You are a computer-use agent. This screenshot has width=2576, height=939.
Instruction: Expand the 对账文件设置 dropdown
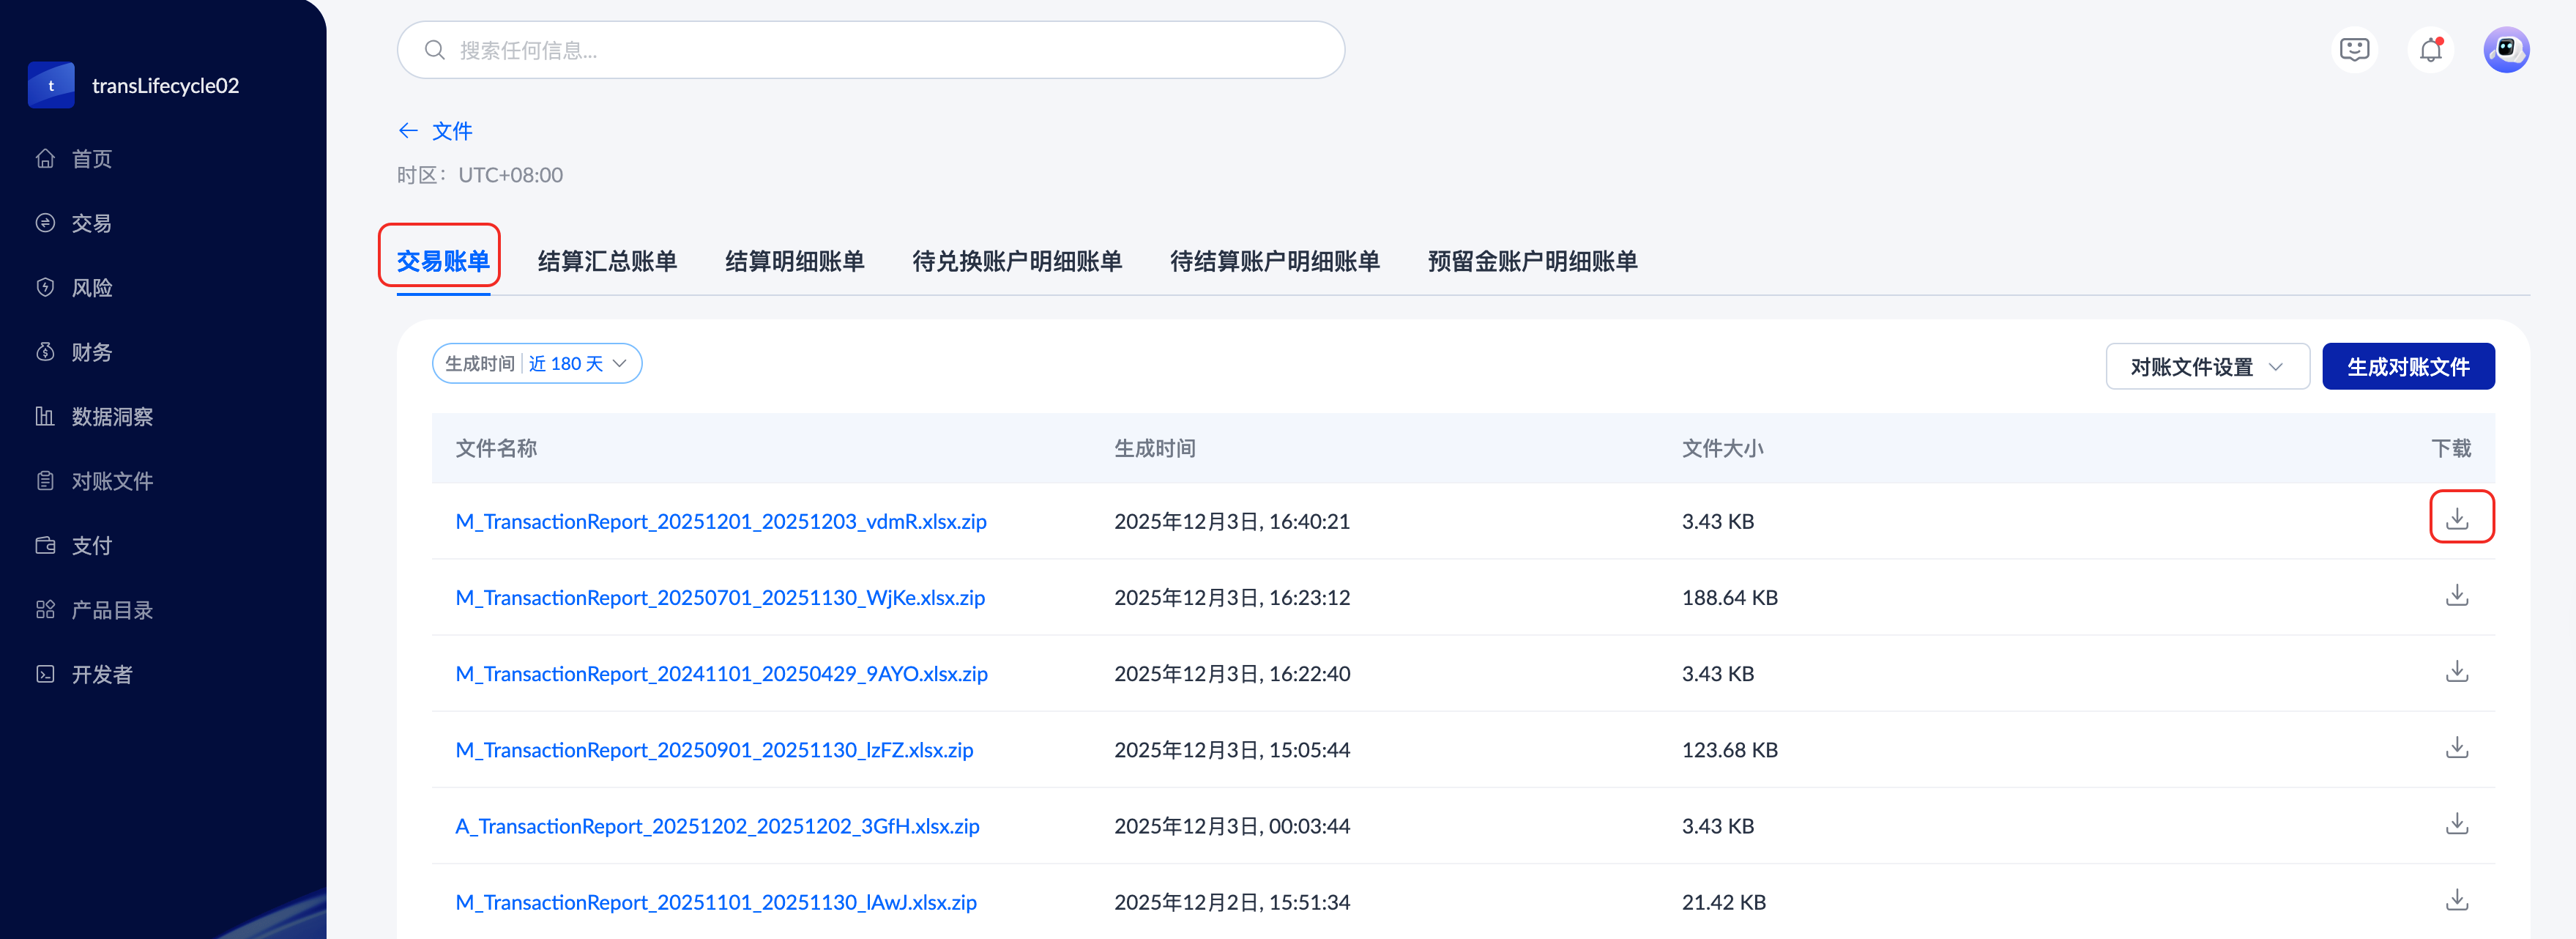(2206, 367)
